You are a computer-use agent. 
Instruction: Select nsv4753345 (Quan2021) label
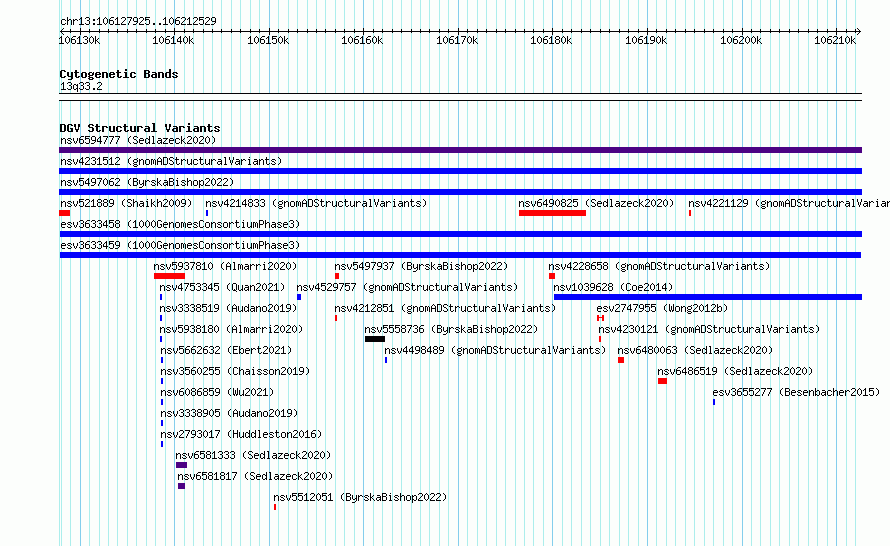(x=222, y=287)
